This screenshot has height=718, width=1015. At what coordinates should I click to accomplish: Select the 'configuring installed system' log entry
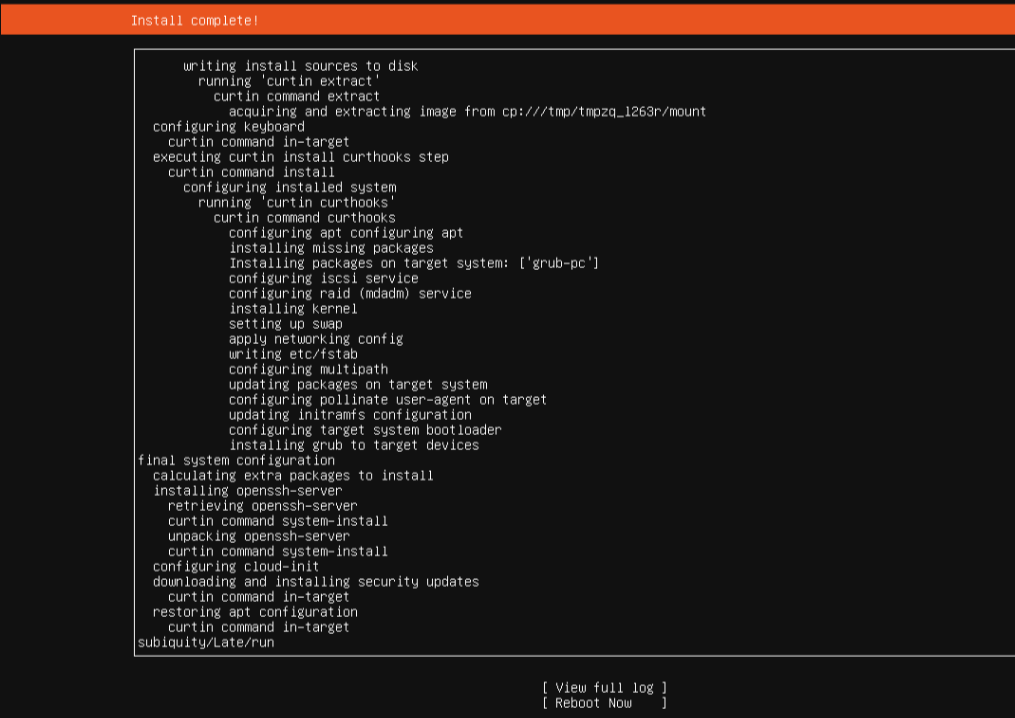[289, 187]
